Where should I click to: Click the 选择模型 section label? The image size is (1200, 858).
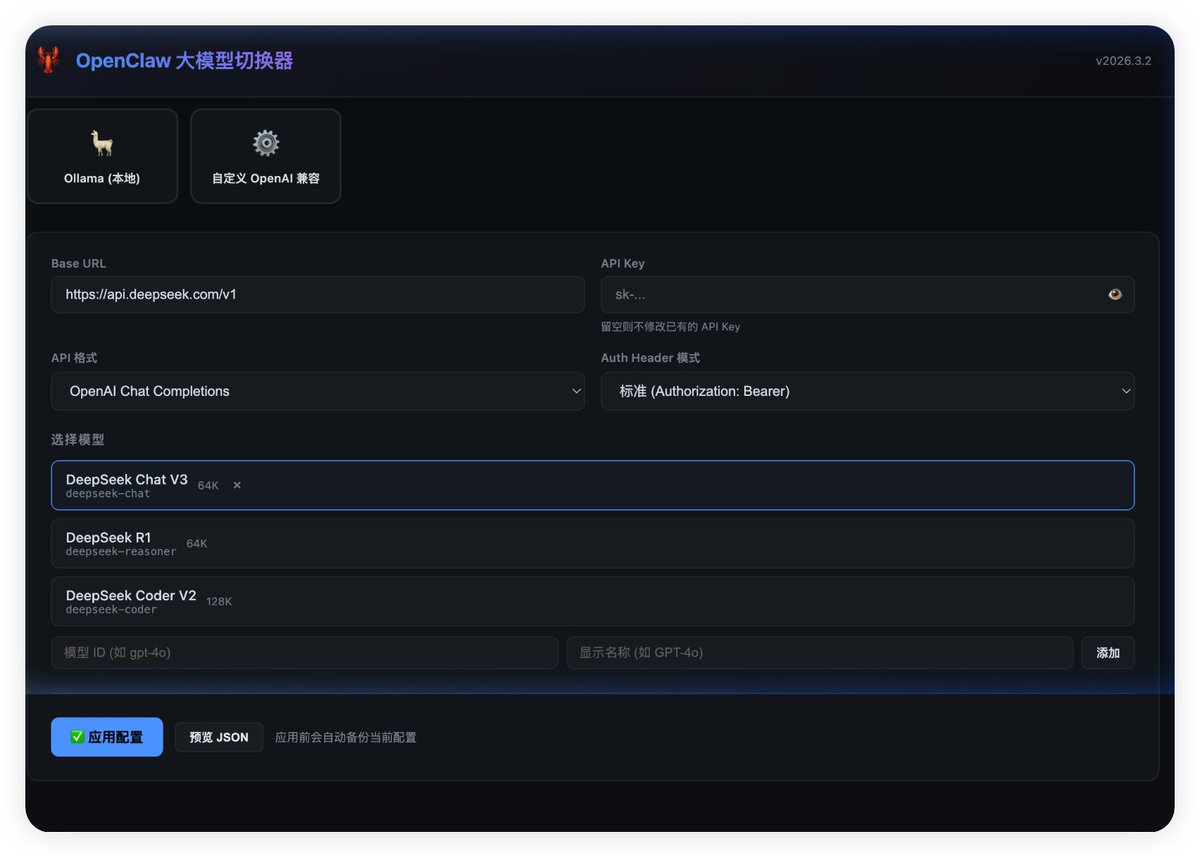[78, 440]
